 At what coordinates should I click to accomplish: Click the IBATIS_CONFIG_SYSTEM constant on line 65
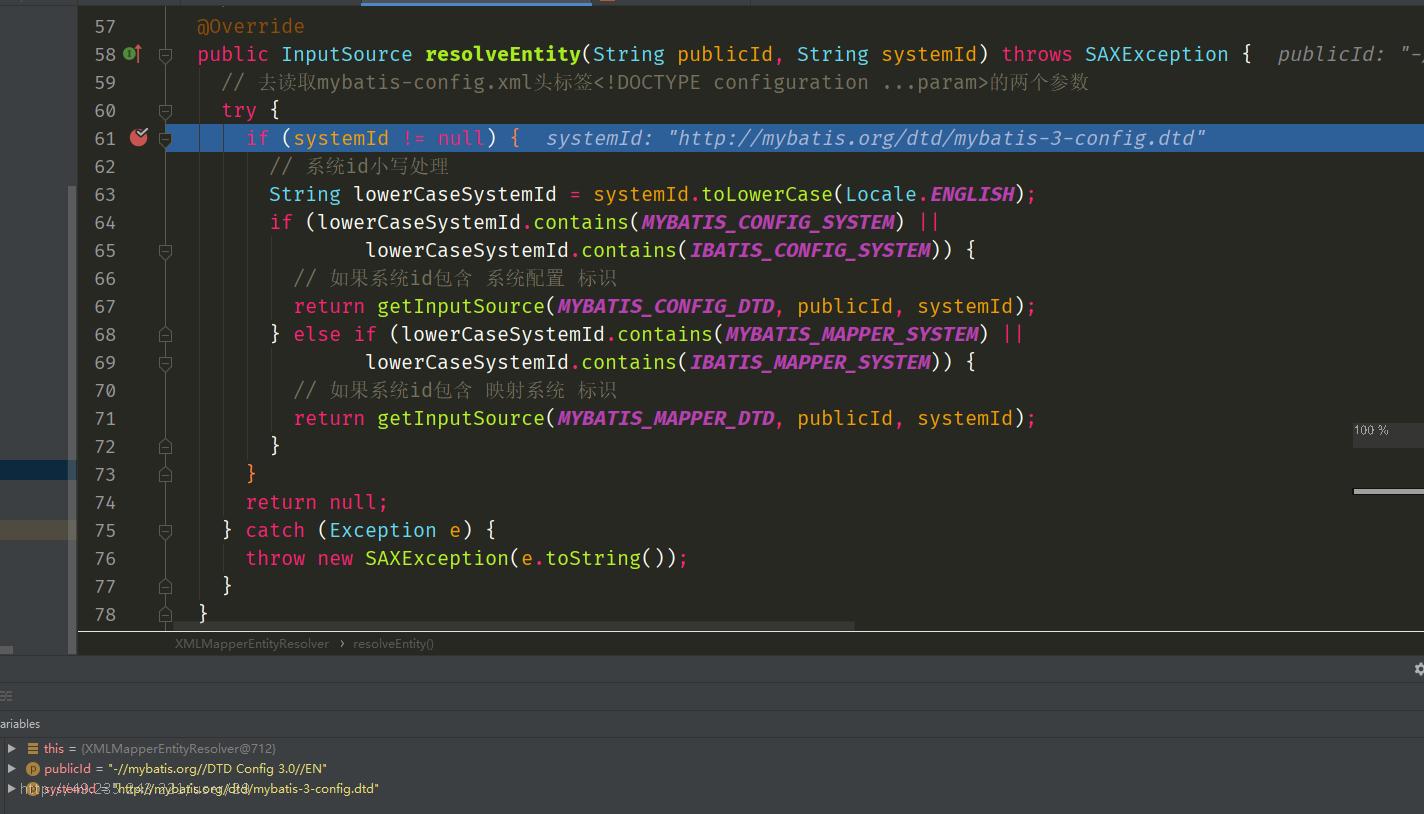810,250
